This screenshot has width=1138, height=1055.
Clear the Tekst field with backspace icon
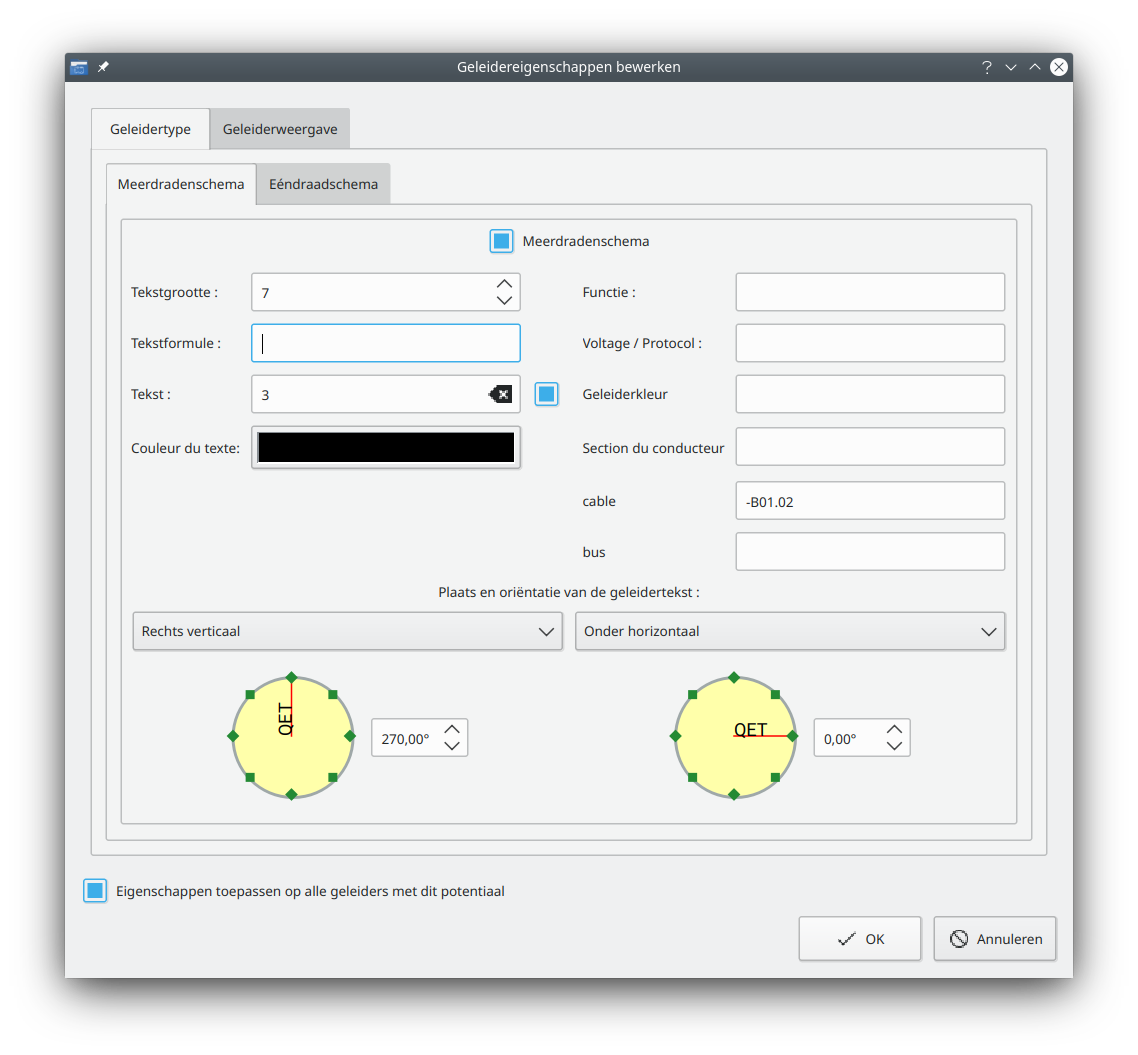click(x=500, y=394)
